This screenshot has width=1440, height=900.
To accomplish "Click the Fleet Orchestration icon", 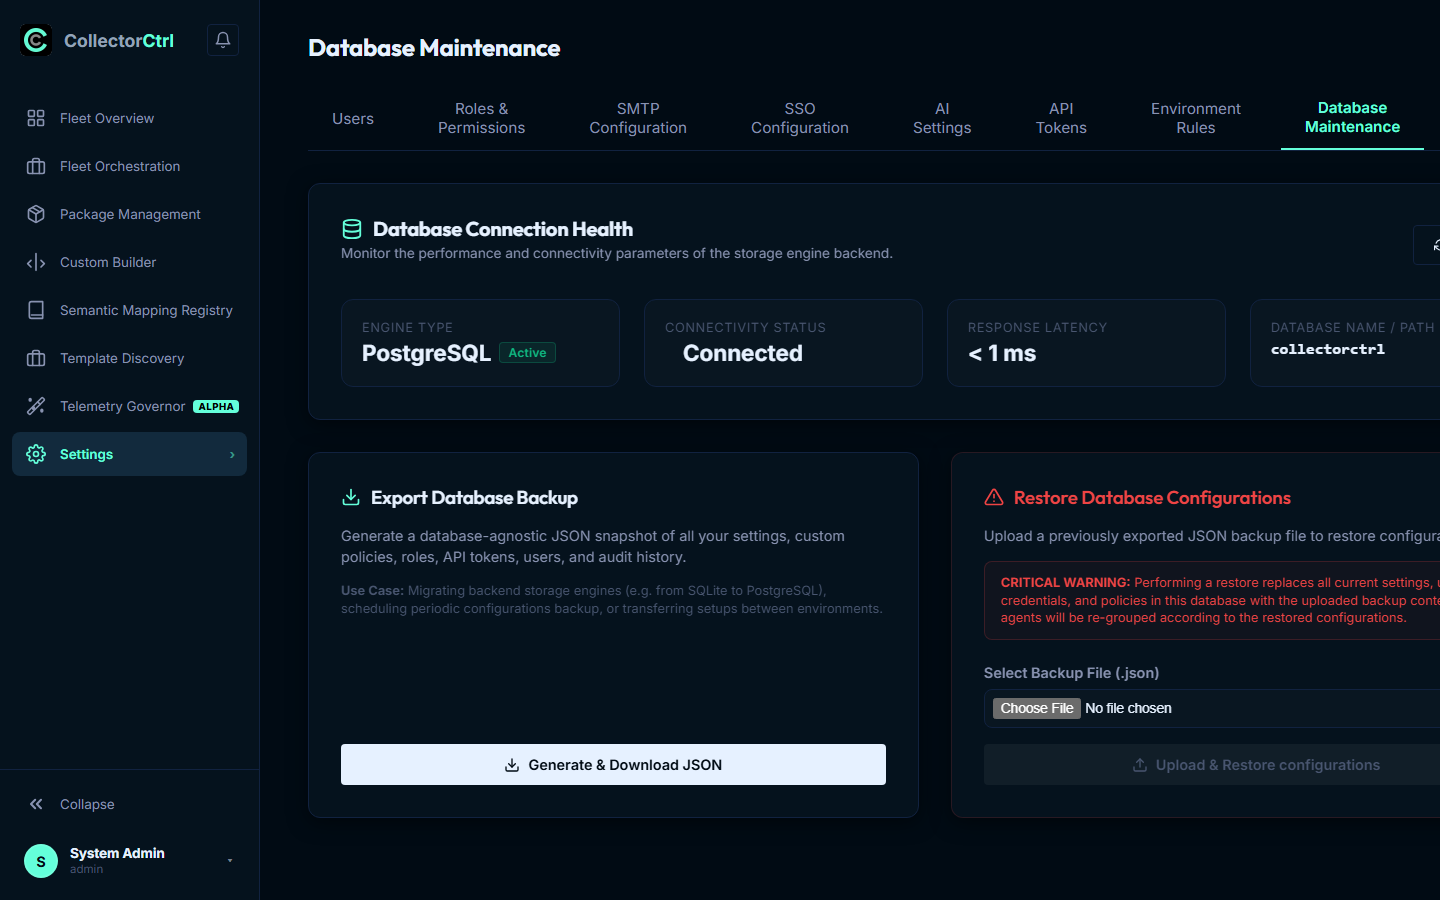I will 36,166.
